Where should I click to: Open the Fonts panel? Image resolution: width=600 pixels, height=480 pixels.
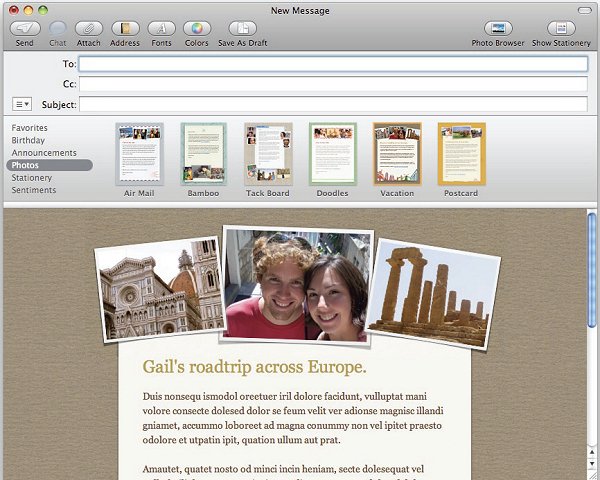(x=161, y=29)
